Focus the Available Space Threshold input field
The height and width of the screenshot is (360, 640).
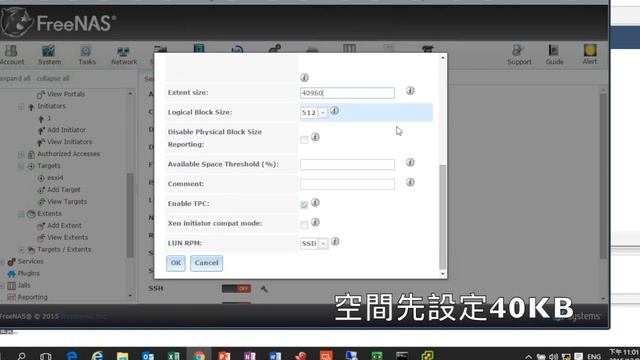point(347,164)
